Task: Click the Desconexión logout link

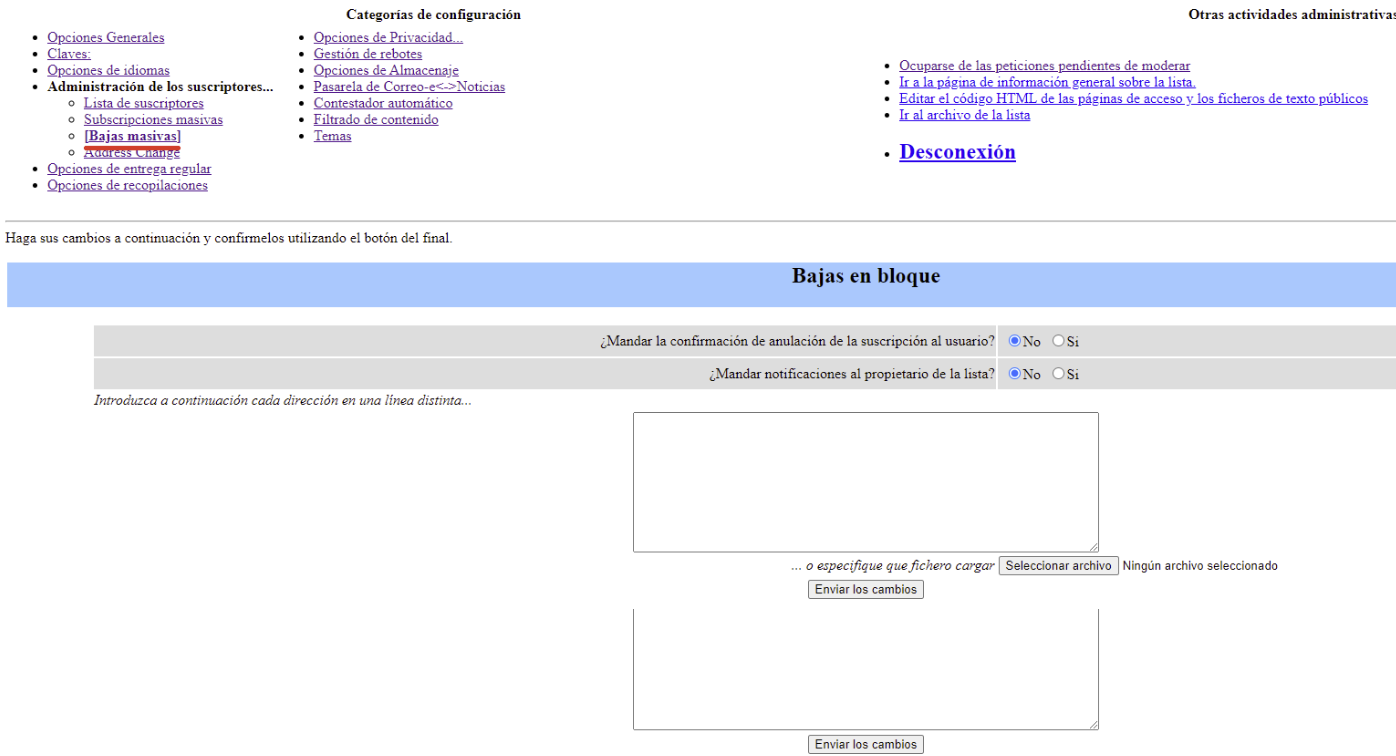Action: 957,152
